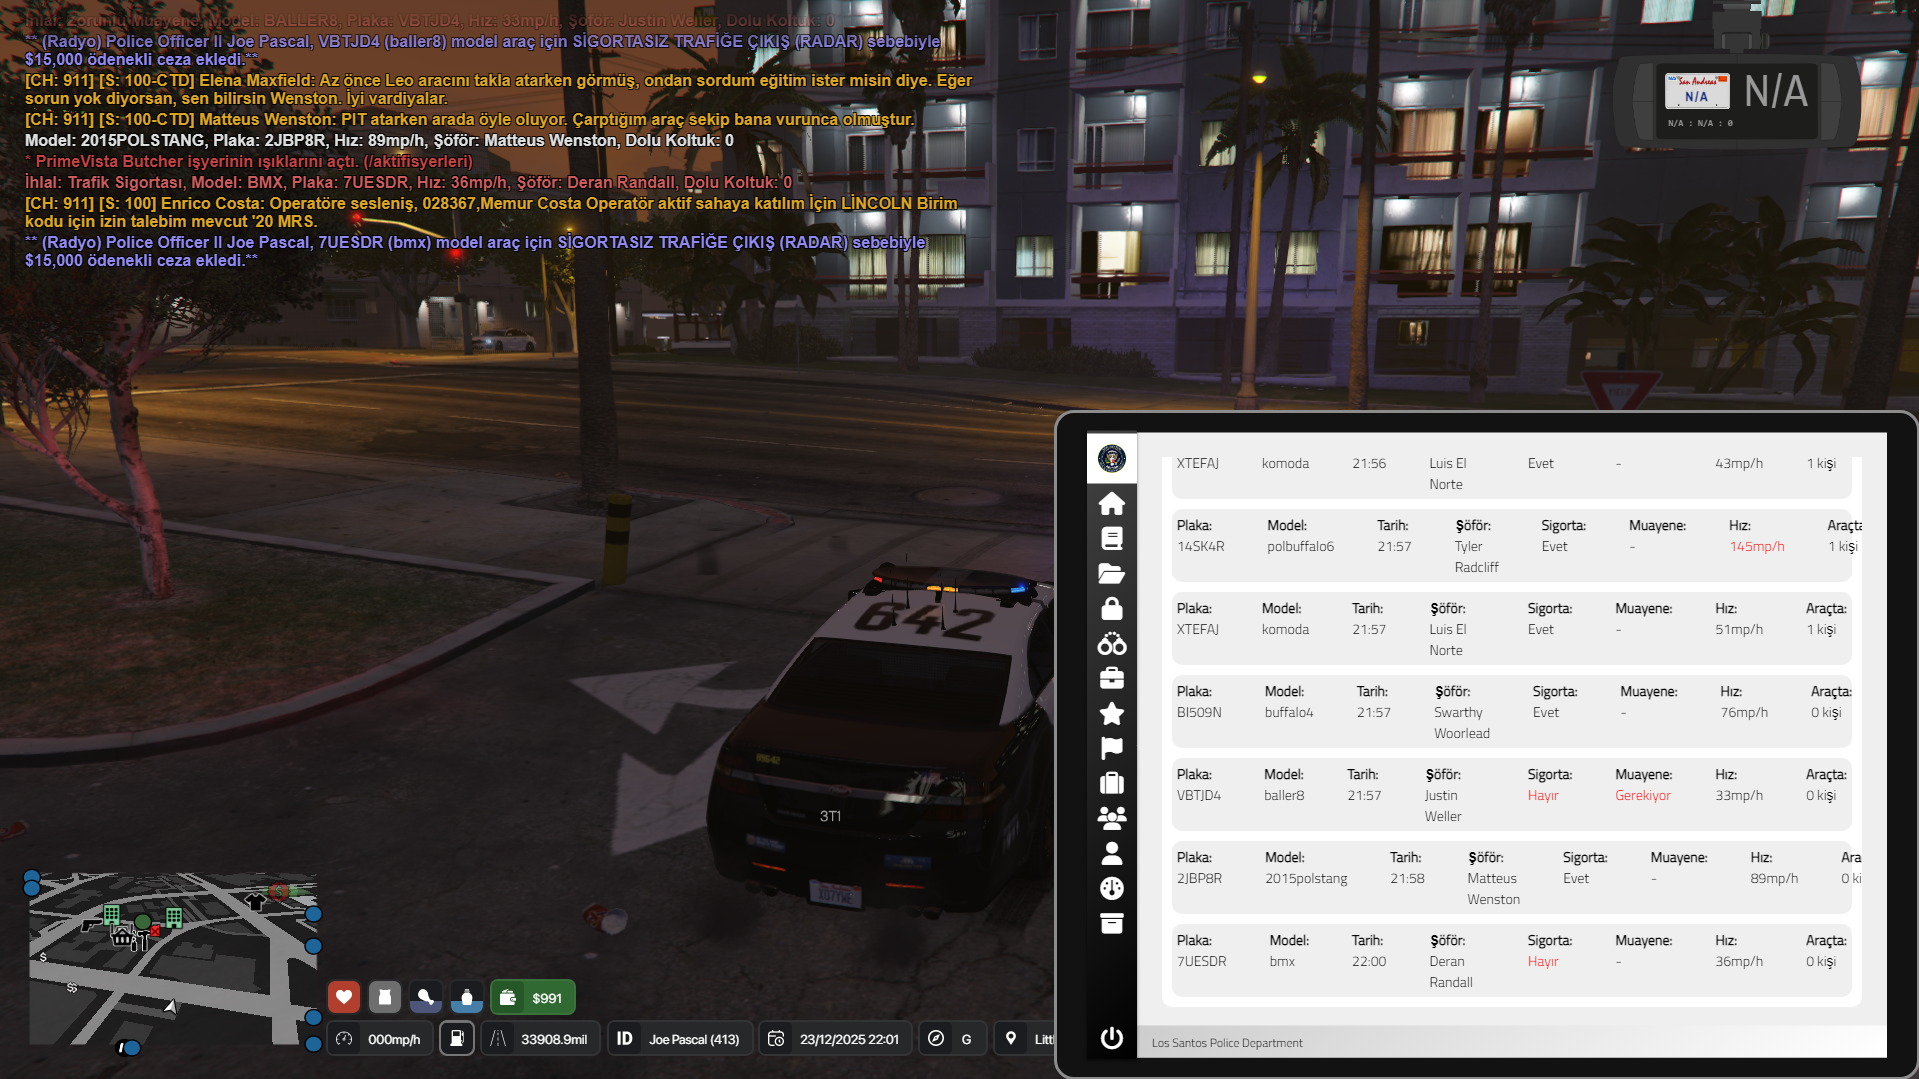Screen dimensions: 1919x1079
Task: Open the suitcase icon in MDT sidebar
Action: [x=1111, y=783]
